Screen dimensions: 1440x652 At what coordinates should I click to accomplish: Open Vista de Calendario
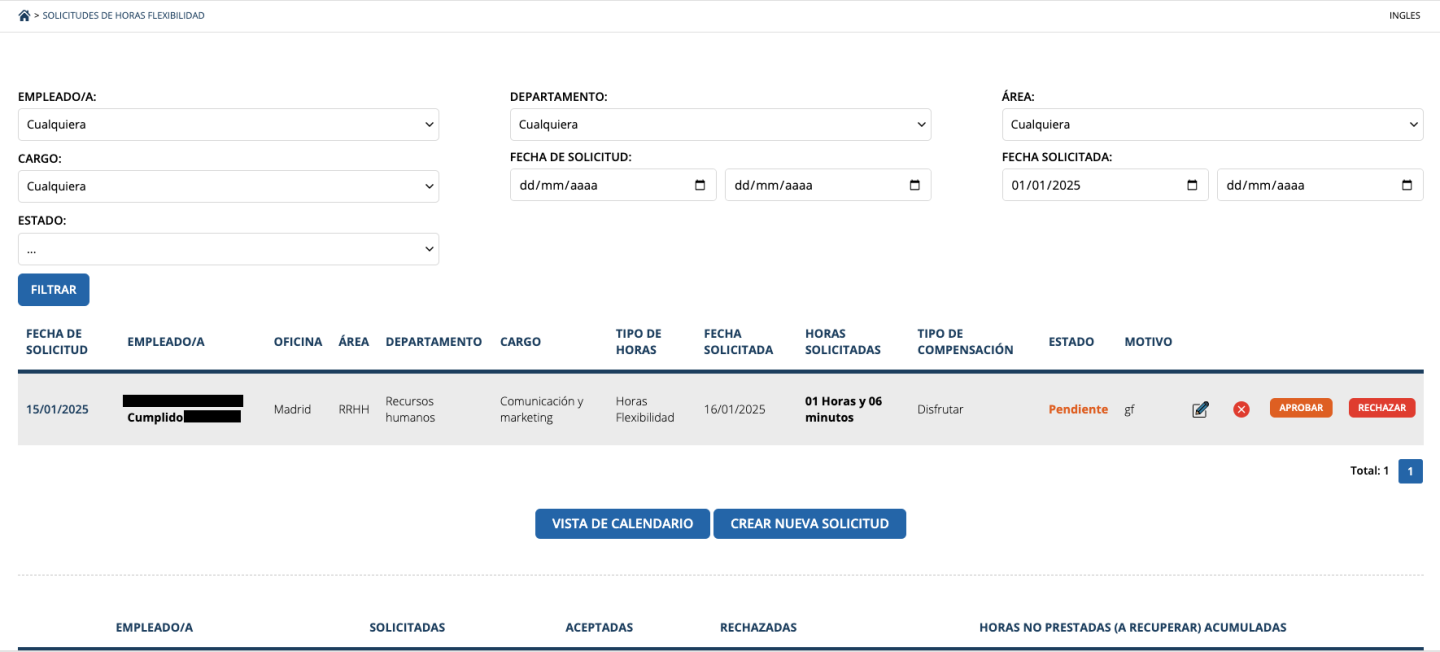622,524
